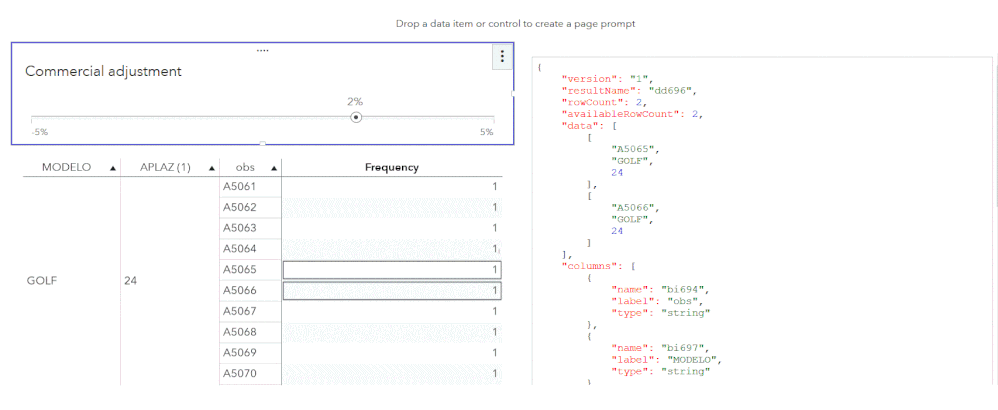998x410 pixels.
Task: Click the Frequency column header
Action: coord(391,167)
